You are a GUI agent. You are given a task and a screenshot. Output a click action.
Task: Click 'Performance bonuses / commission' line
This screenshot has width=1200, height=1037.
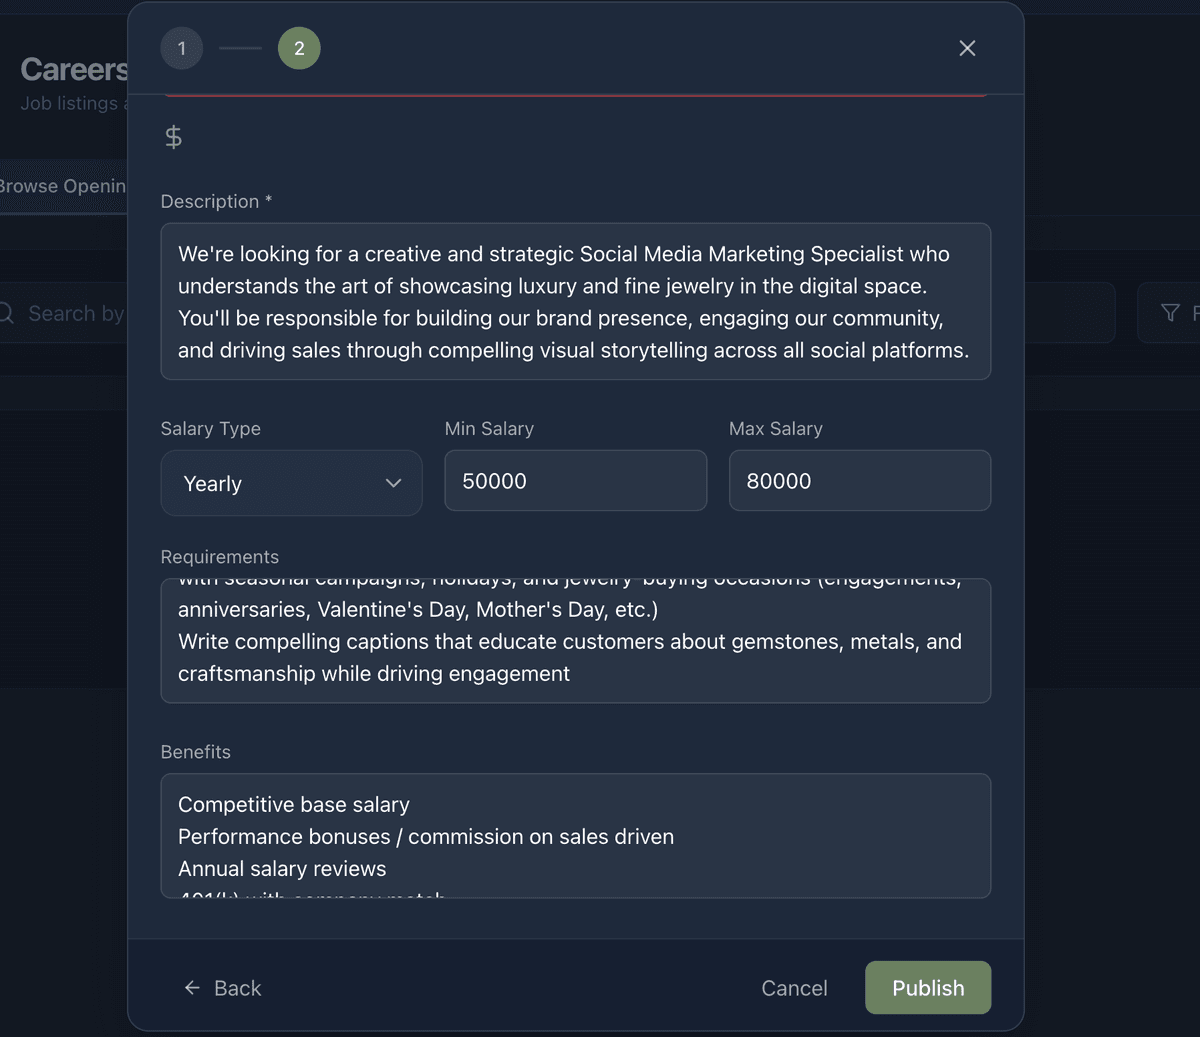pyautogui.click(x=426, y=836)
